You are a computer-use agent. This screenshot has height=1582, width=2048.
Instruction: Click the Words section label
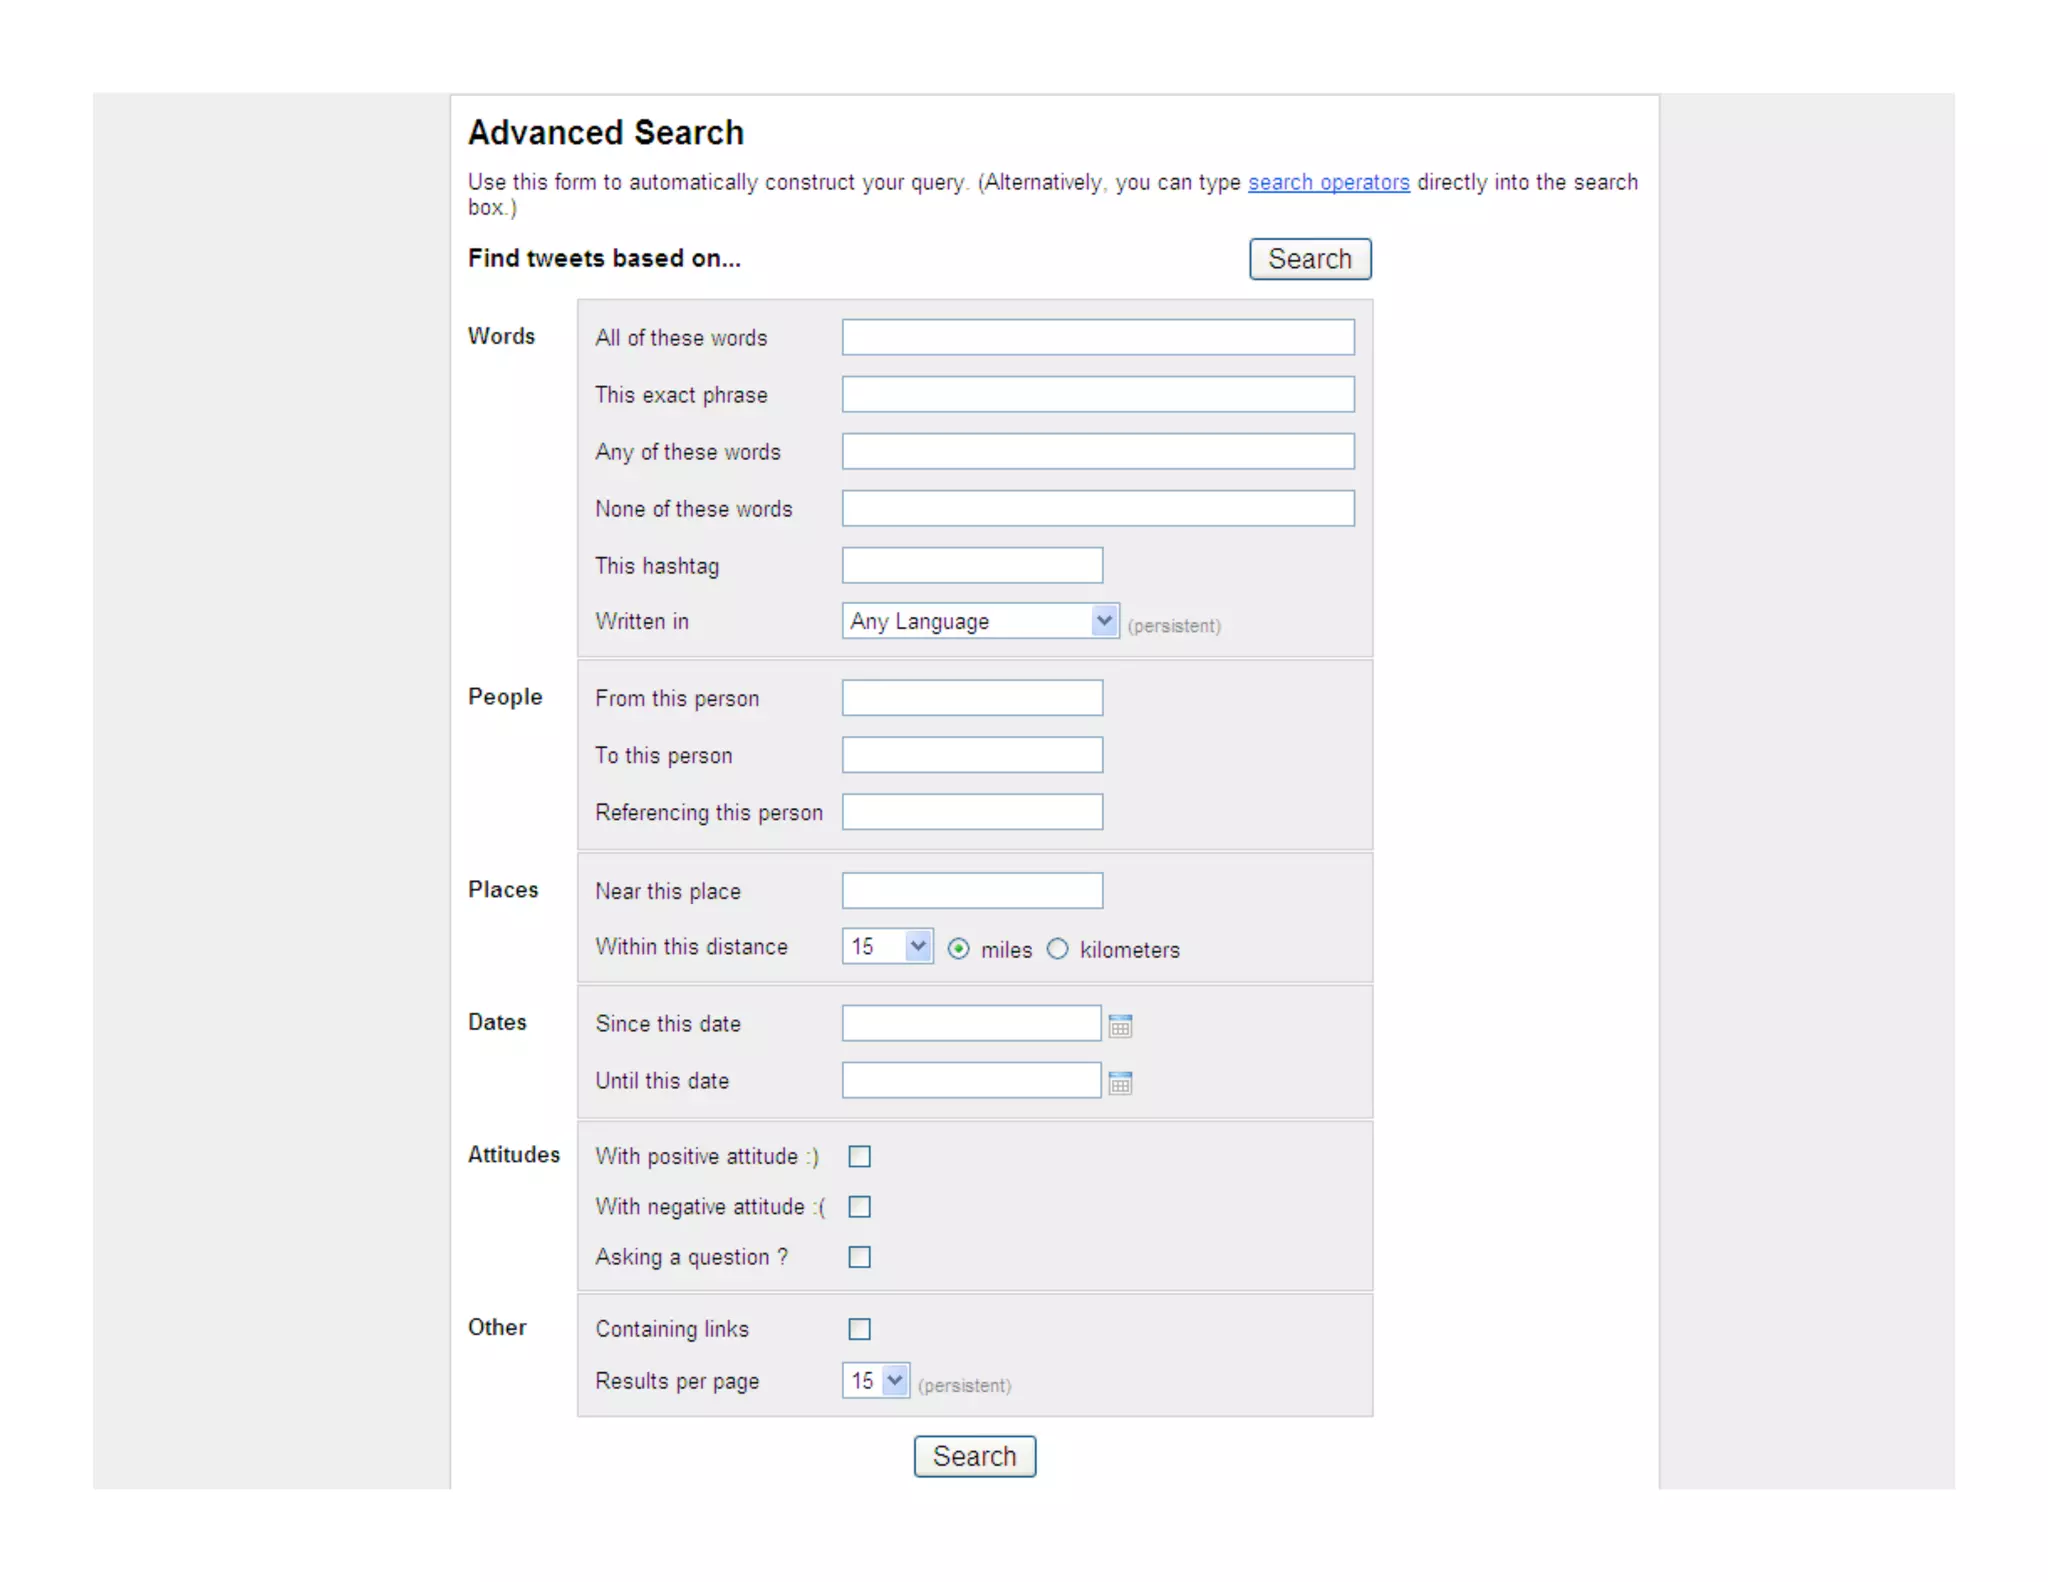[501, 336]
